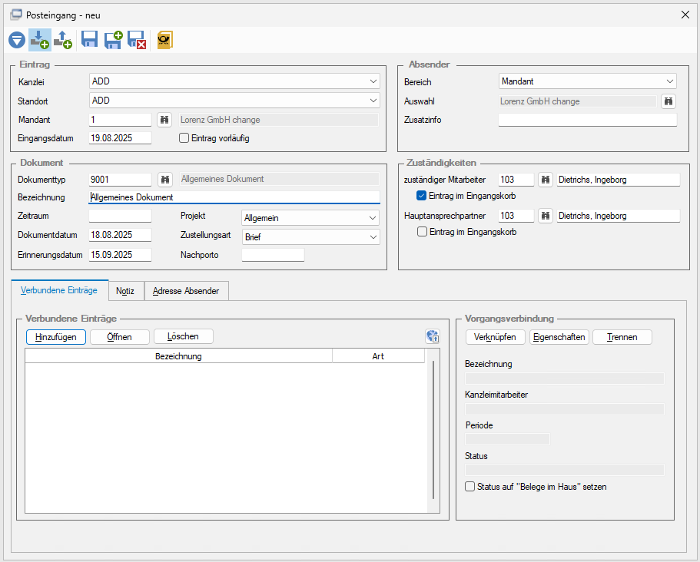Click the Eigenschaften button
This screenshot has width=700, height=562.
[x=559, y=337]
